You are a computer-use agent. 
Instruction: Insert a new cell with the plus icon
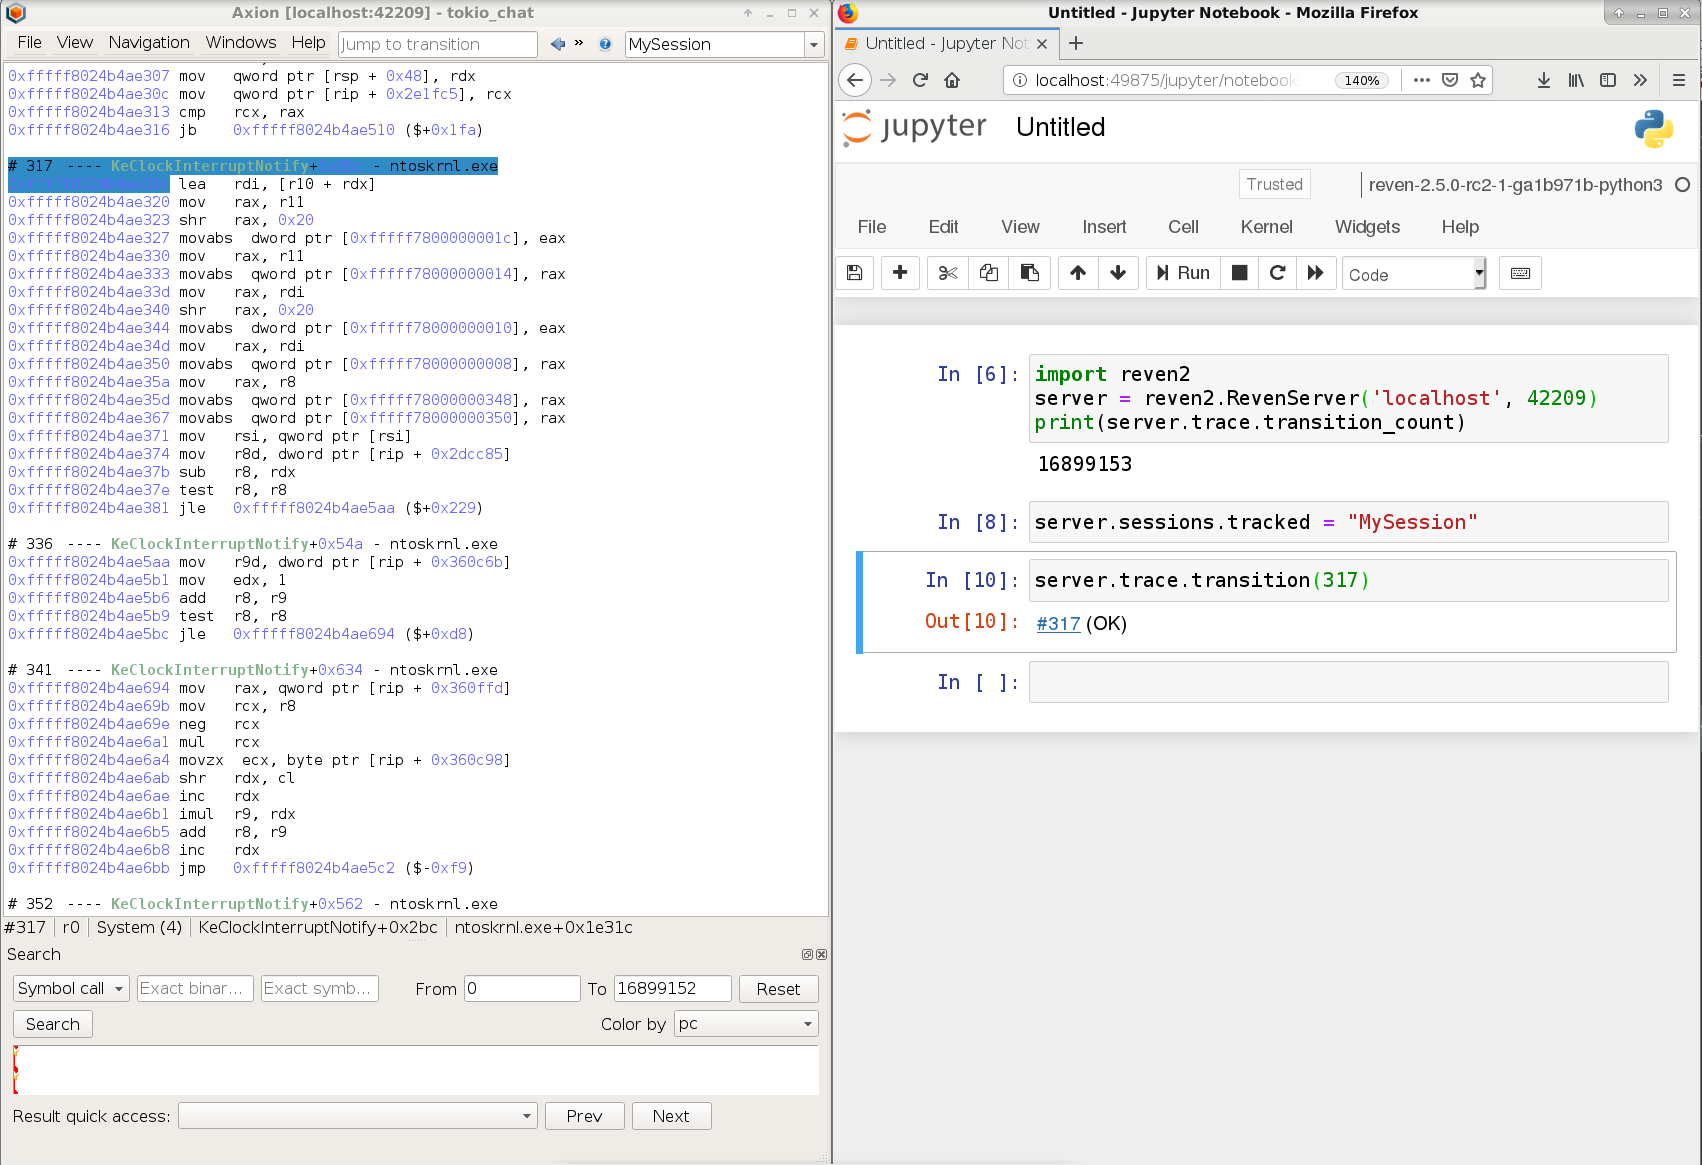tap(900, 273)
